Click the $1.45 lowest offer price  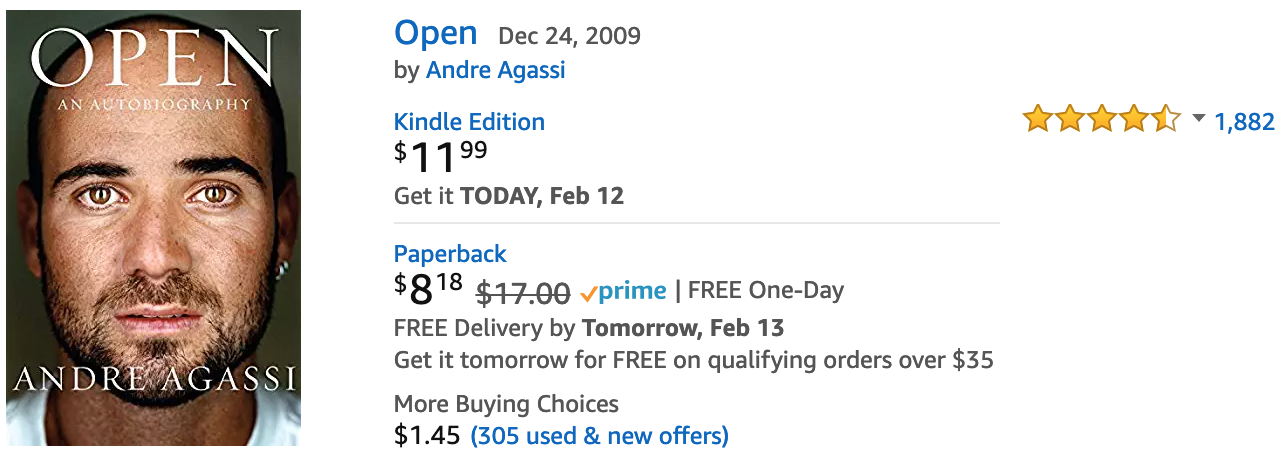pyautogui.click(x=427, y=436)
